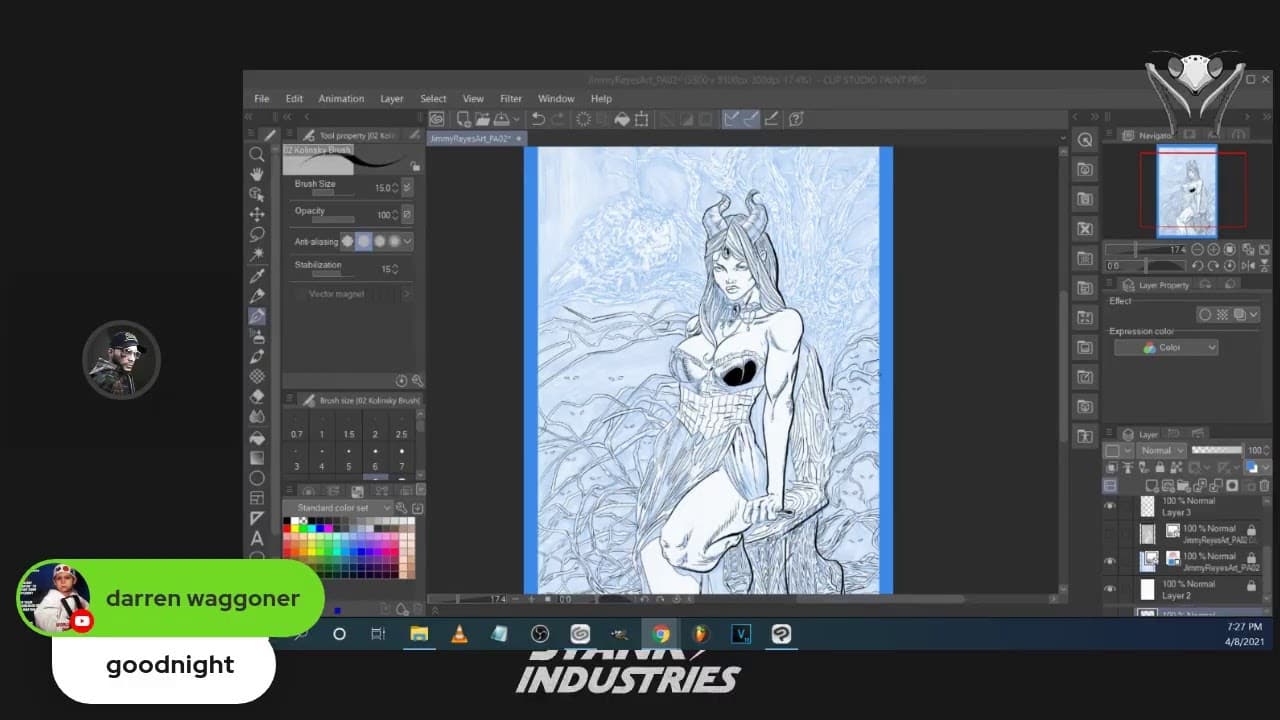Screen dimensions: 1280x720
Task: Open the Expression color dropdown
Action: (x=1166, y=347)
